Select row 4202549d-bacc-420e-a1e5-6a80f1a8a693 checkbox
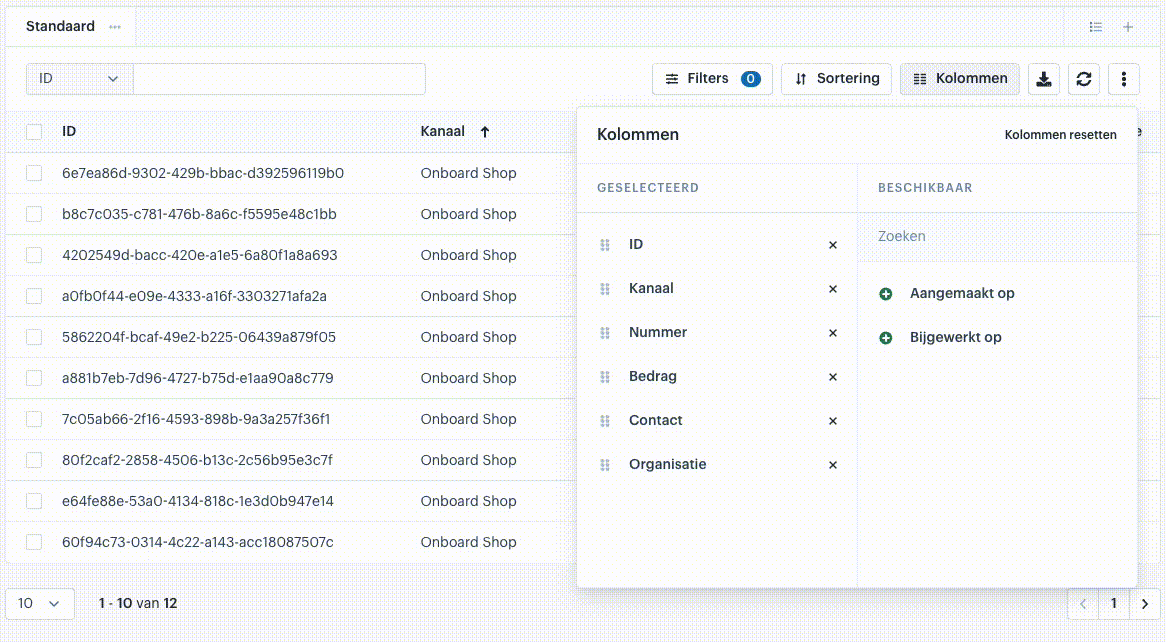The image size is (1166, 642). point(34,254)
